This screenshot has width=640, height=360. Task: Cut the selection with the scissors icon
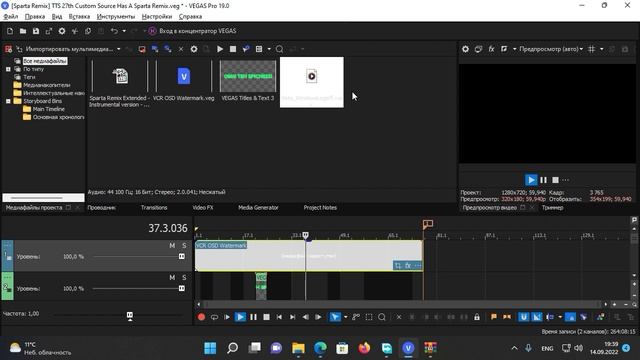click(x=75, y=31)
